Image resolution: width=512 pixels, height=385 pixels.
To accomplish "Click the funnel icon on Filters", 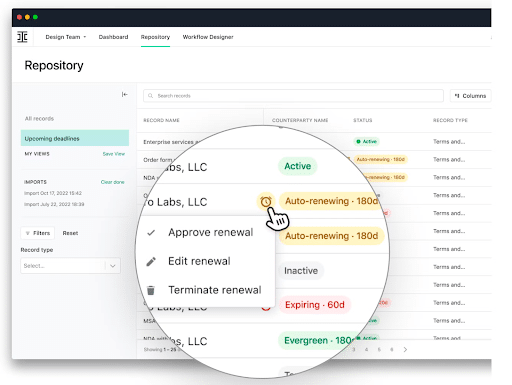I will (28, 233).
